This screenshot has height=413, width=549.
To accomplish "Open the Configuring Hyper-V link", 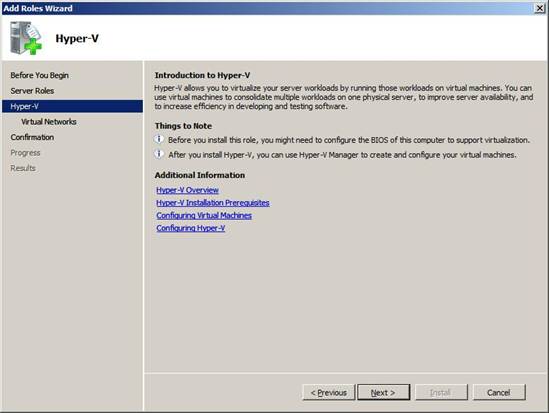I will pos(190,228).
